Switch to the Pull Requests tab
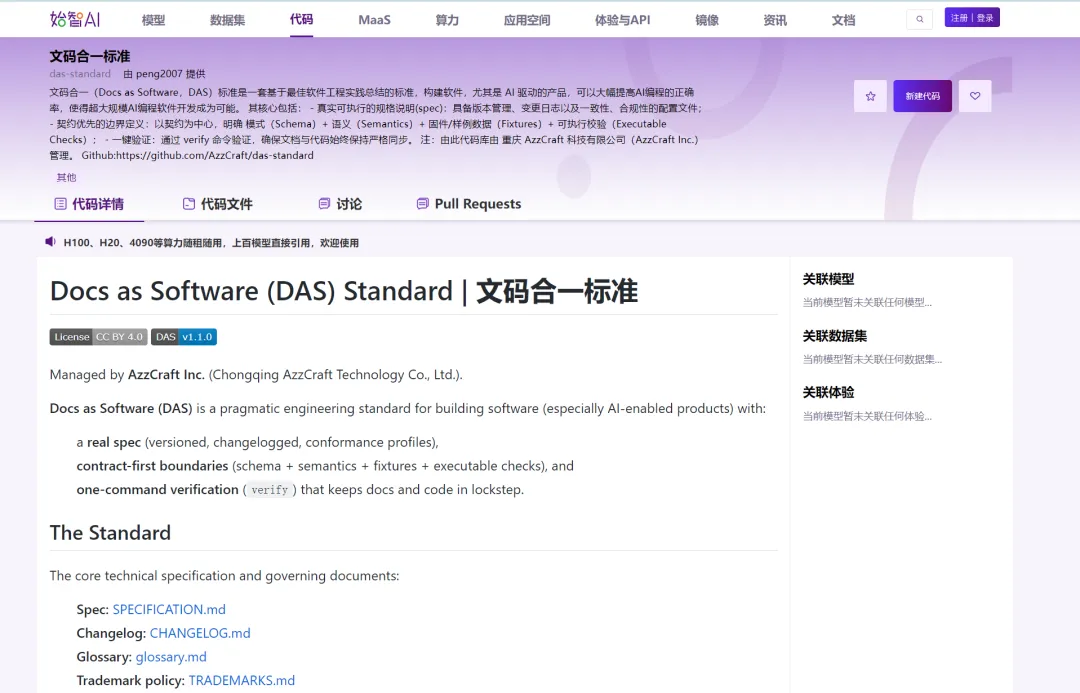 [469, 204]
